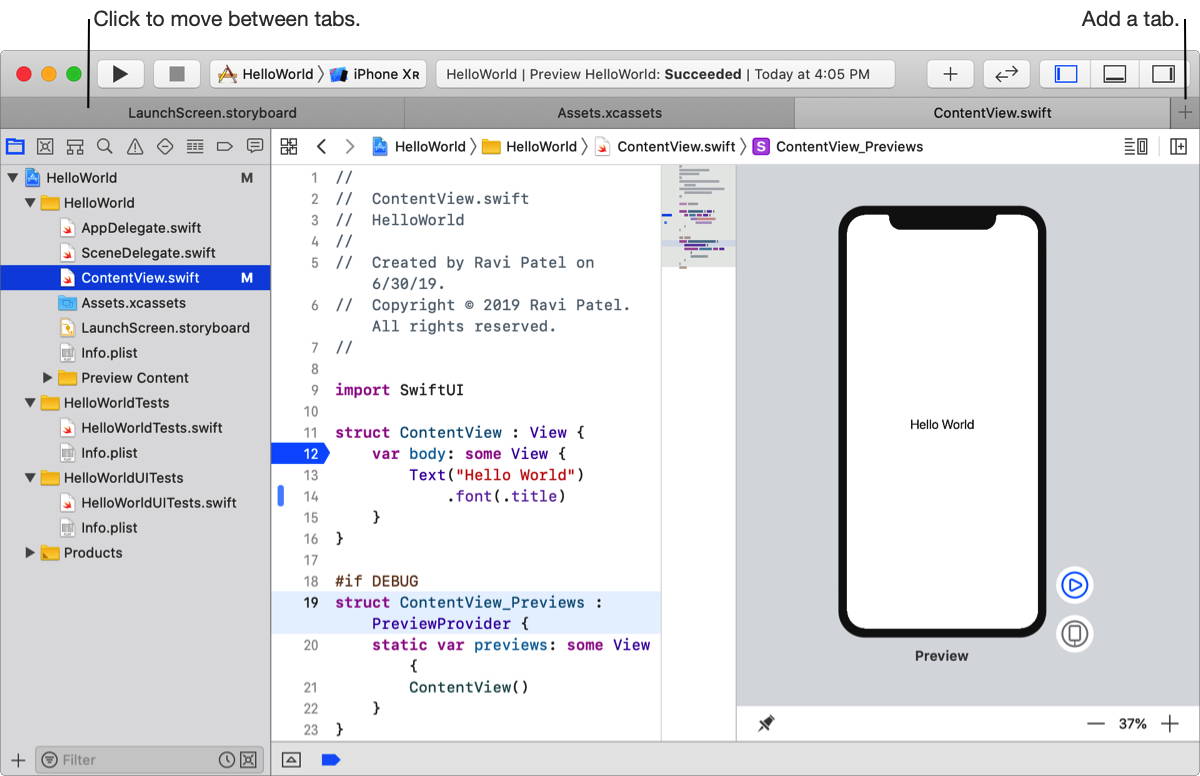1200x776 pixels.
Task: Add an editor on the right
Action: [x=1179, y=147]
